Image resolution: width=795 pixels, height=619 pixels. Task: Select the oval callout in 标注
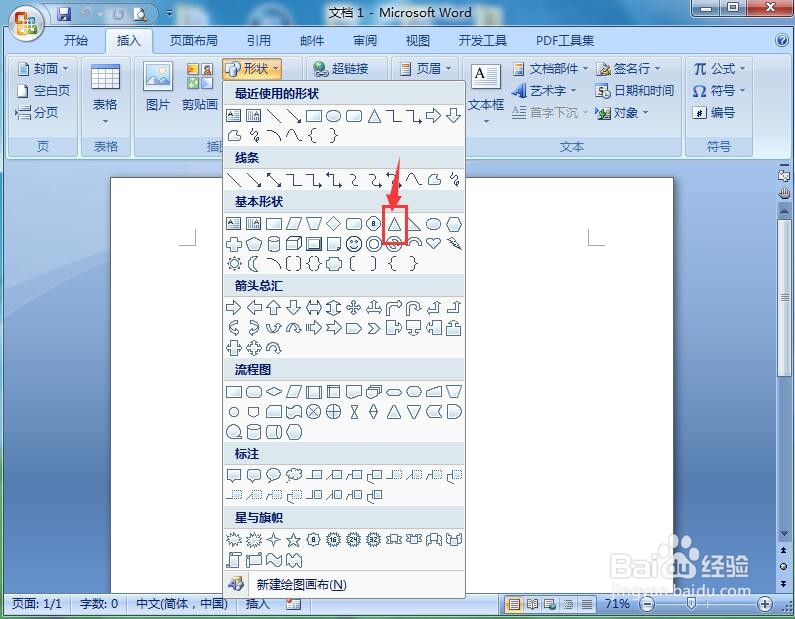click(x=274, y=475)
